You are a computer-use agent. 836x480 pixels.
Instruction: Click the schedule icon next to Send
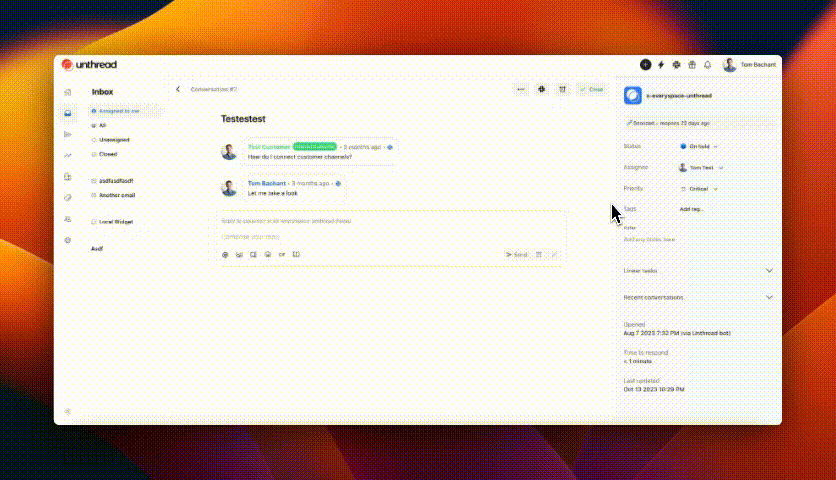pos(539,255)
